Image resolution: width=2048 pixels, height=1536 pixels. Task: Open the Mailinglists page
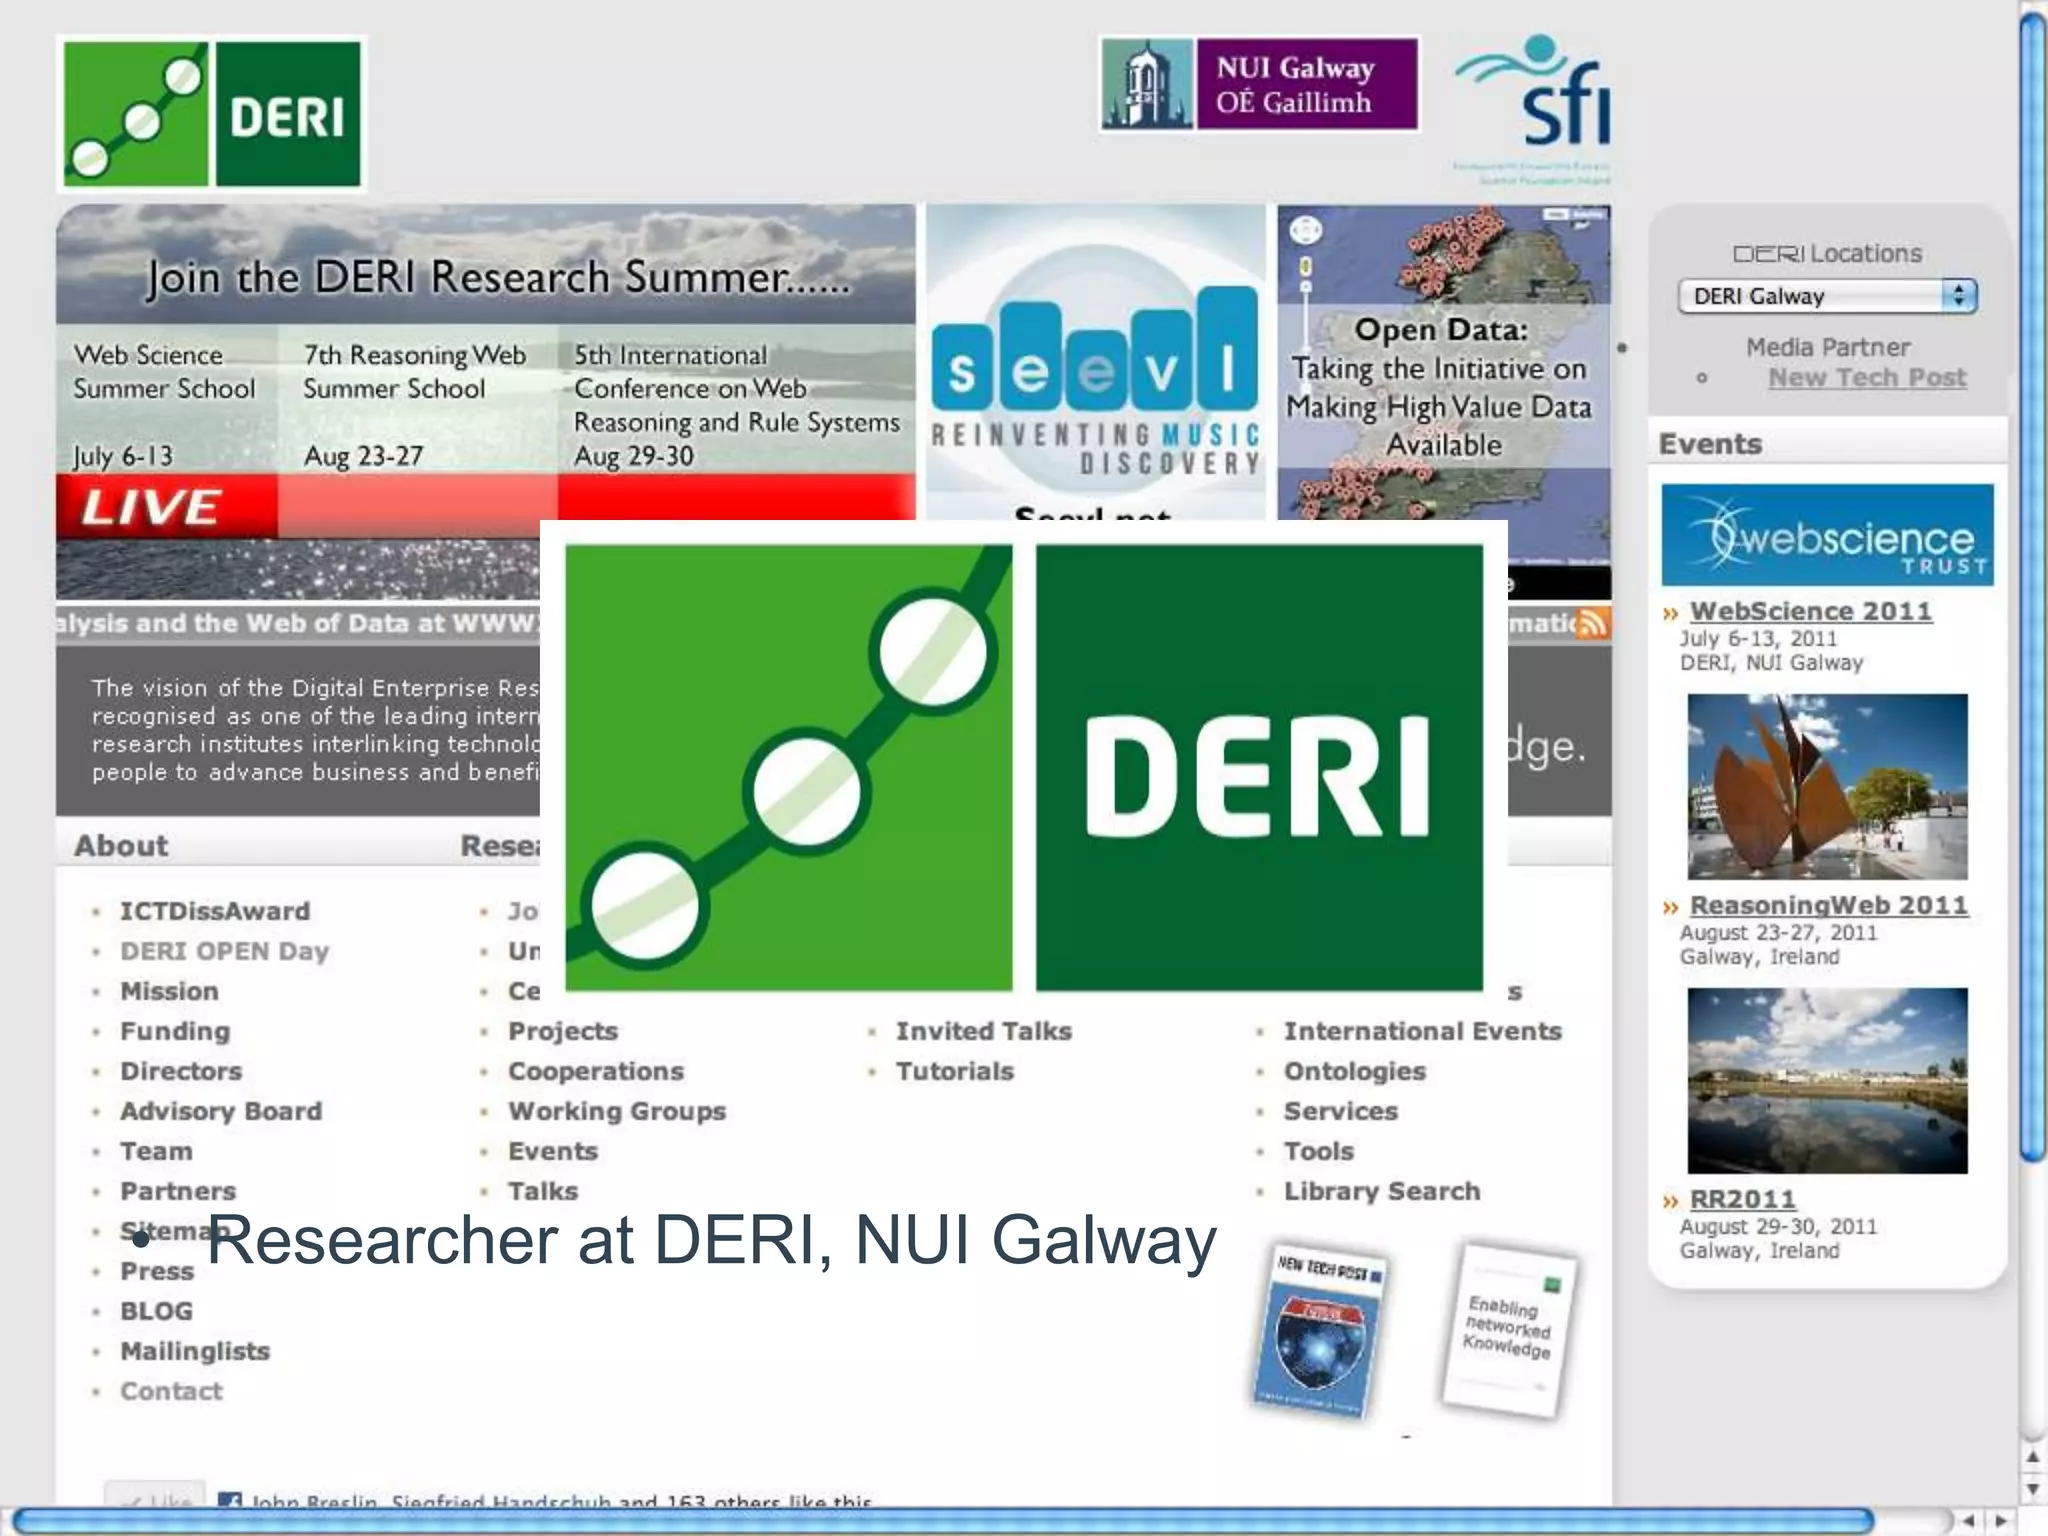point(195,1351)
